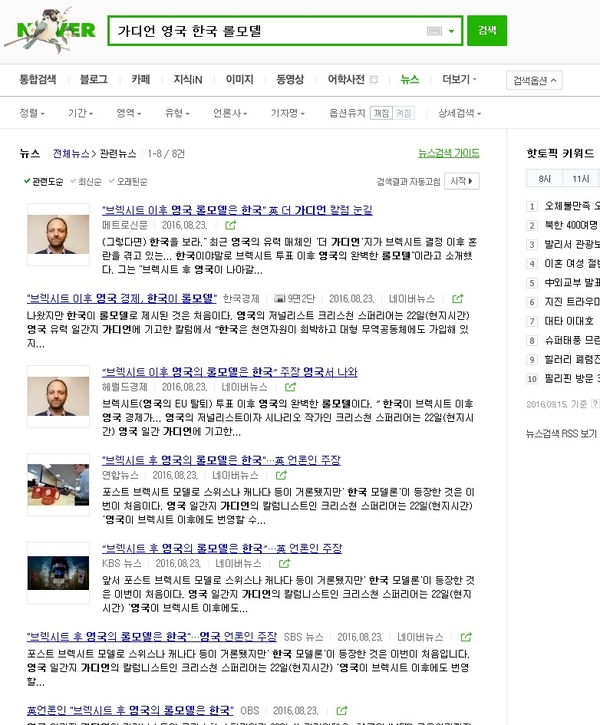Open the 어학사전 tab
600x725 pixels.
(346, 80)
